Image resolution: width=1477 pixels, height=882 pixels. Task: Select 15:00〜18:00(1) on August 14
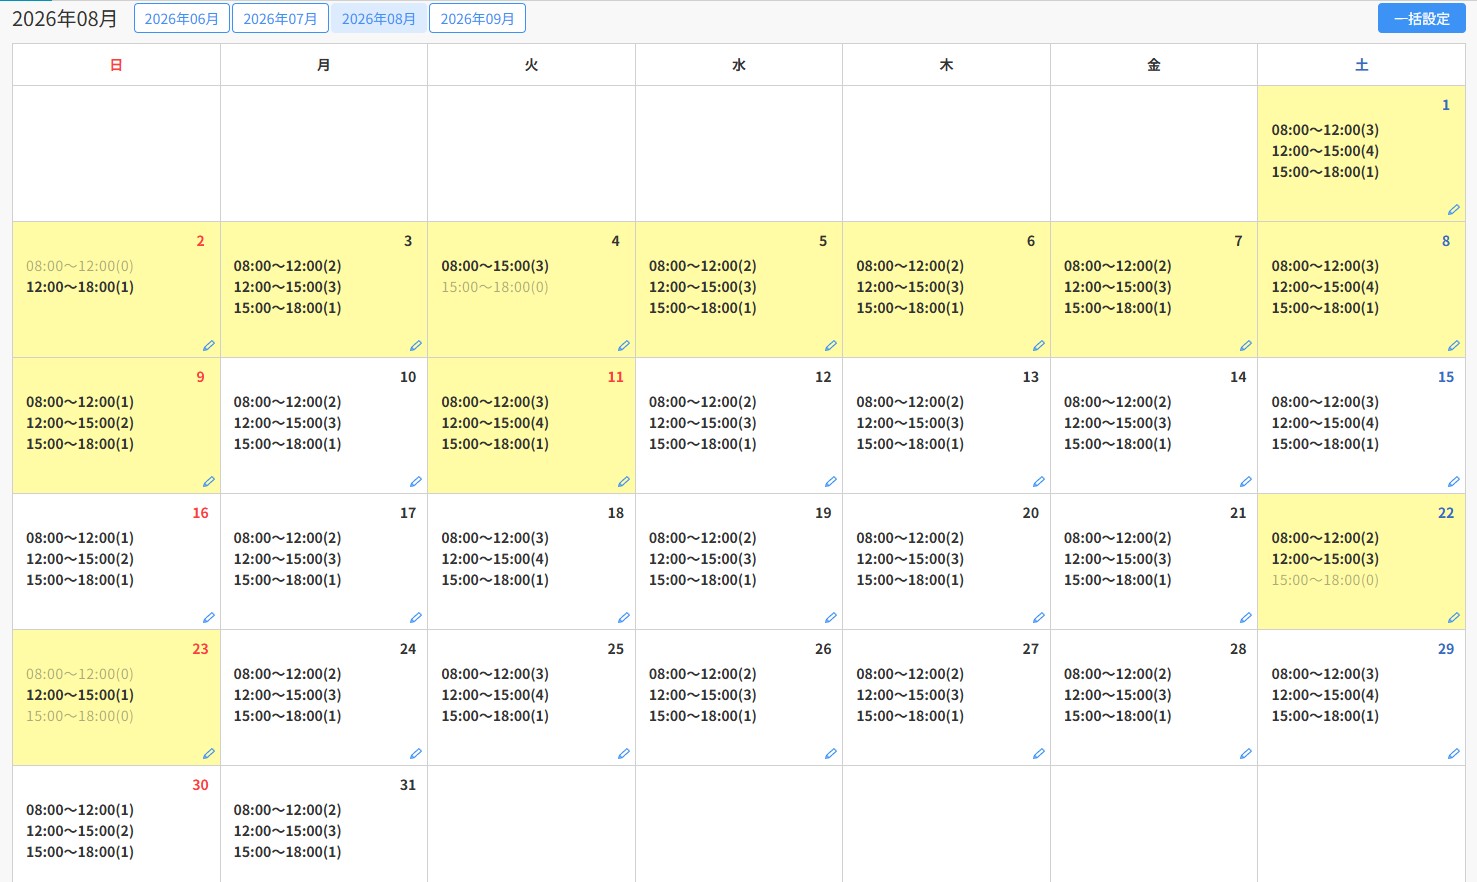coord(1117,444)
